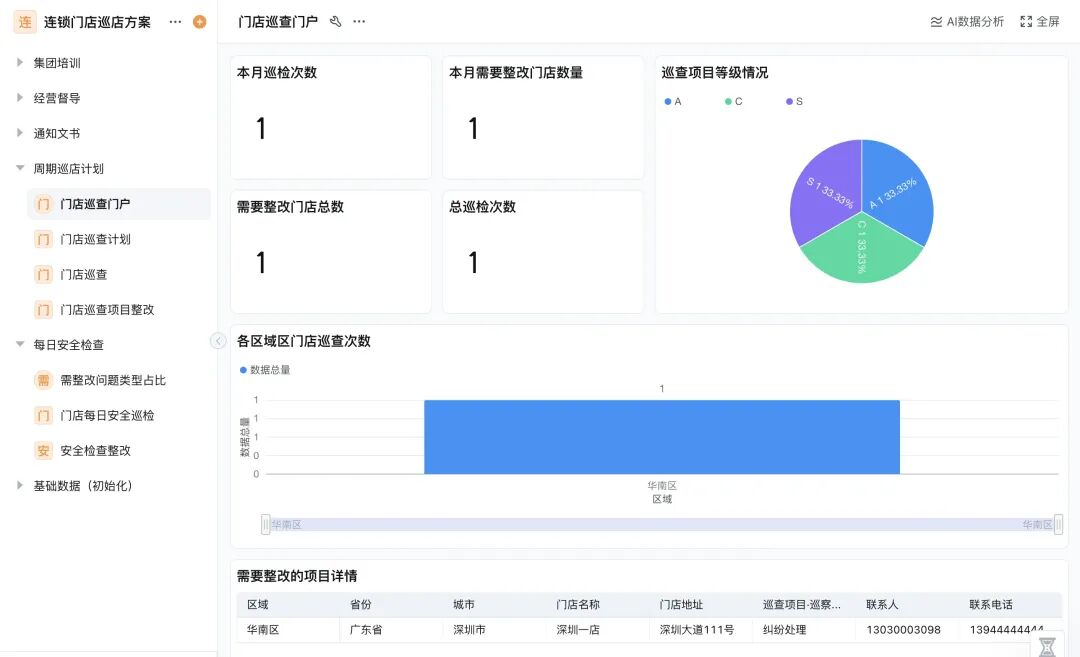This screenshot has width=1080, height=657.
Task: Open AI数据分析
Action: (967, 21)
